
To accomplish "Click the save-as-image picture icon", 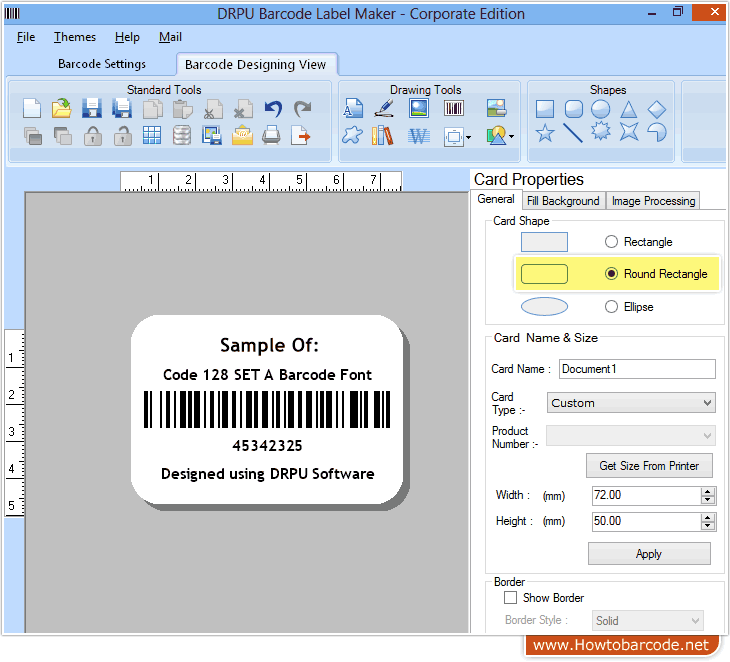I will click(212, 136).
